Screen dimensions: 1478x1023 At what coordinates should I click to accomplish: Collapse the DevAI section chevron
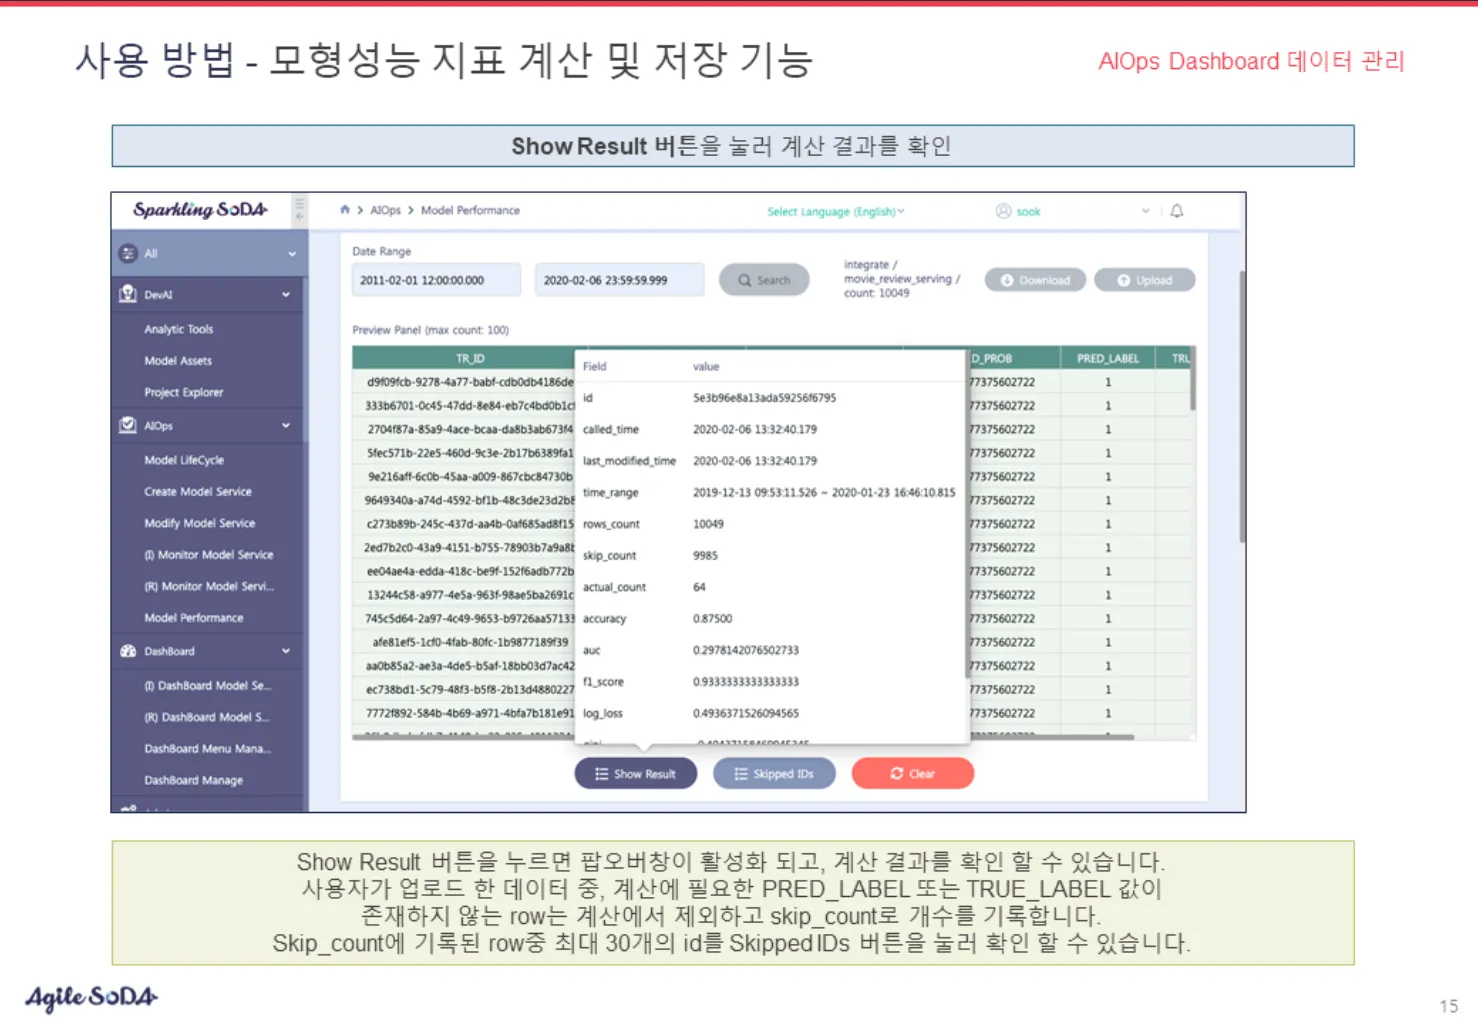pyautogui.click(x=286, y=295)
